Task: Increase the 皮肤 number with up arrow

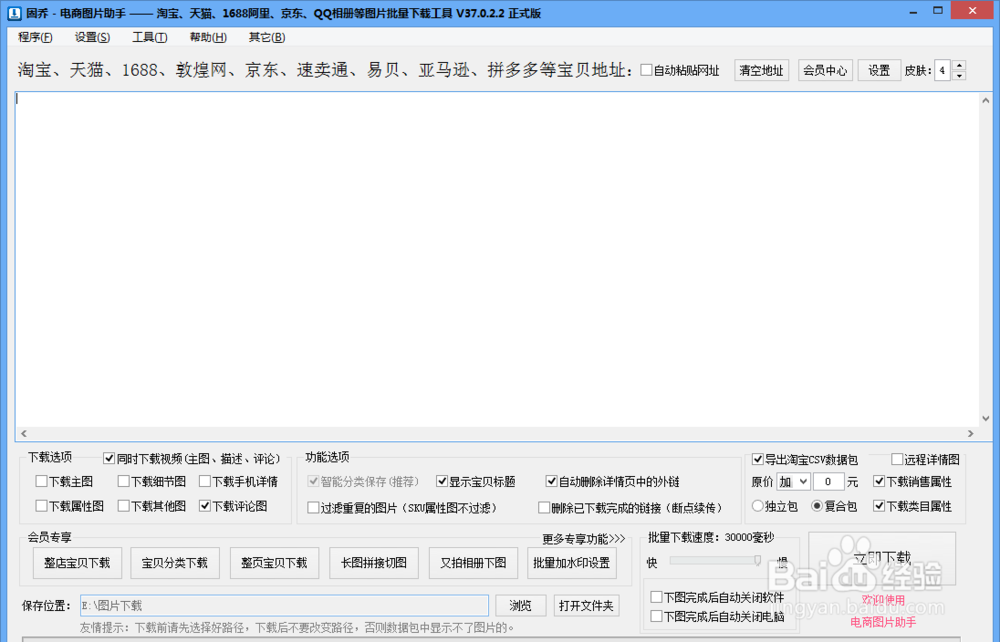Action: coord(959,65)
